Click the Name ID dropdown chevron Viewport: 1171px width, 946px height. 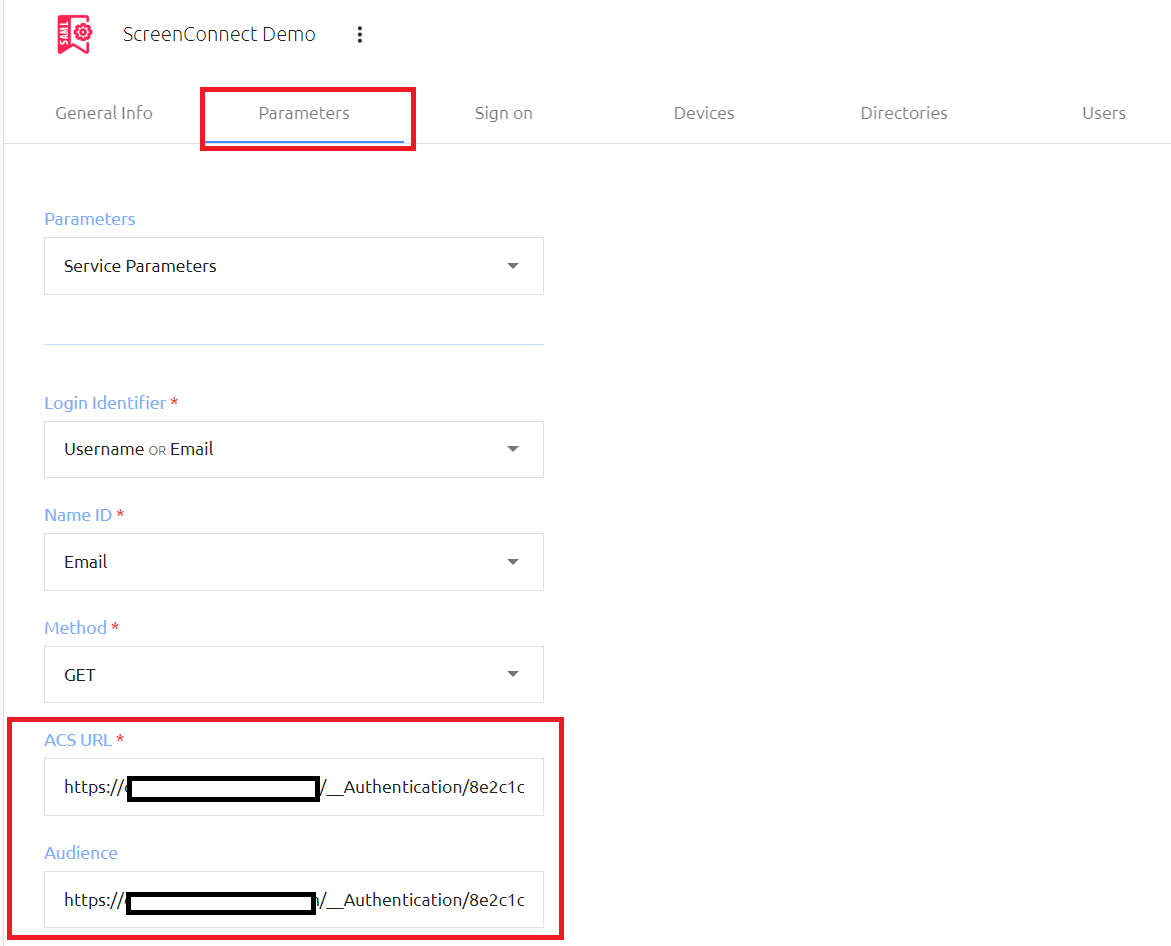513,561
